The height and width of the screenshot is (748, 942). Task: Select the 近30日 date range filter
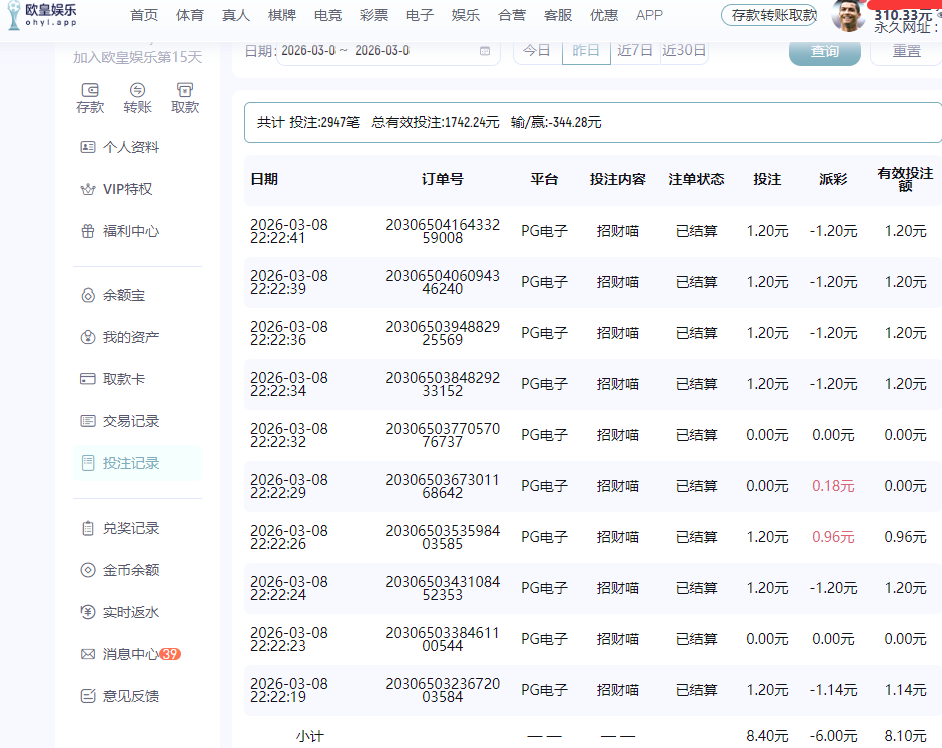[x=683, y=49]
